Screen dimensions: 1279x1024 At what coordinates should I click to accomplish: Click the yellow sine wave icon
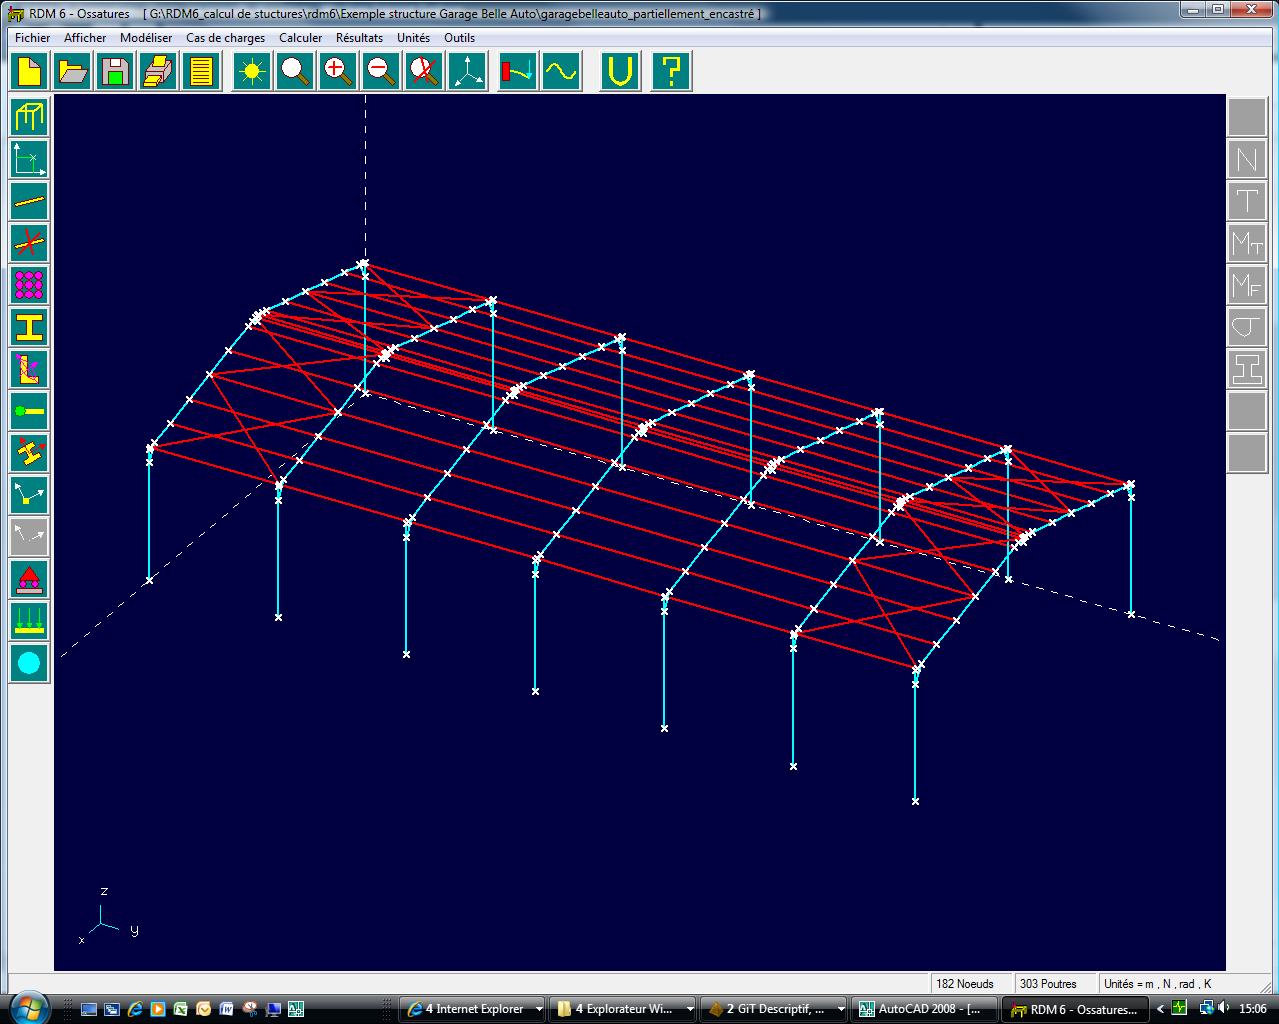561,72
